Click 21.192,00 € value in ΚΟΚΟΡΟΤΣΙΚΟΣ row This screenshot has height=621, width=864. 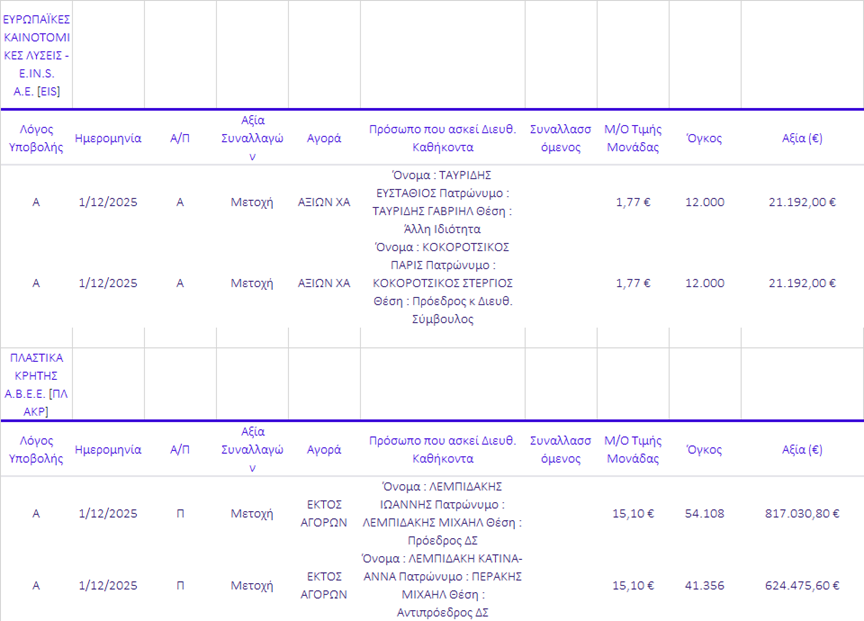pos(802,283)
